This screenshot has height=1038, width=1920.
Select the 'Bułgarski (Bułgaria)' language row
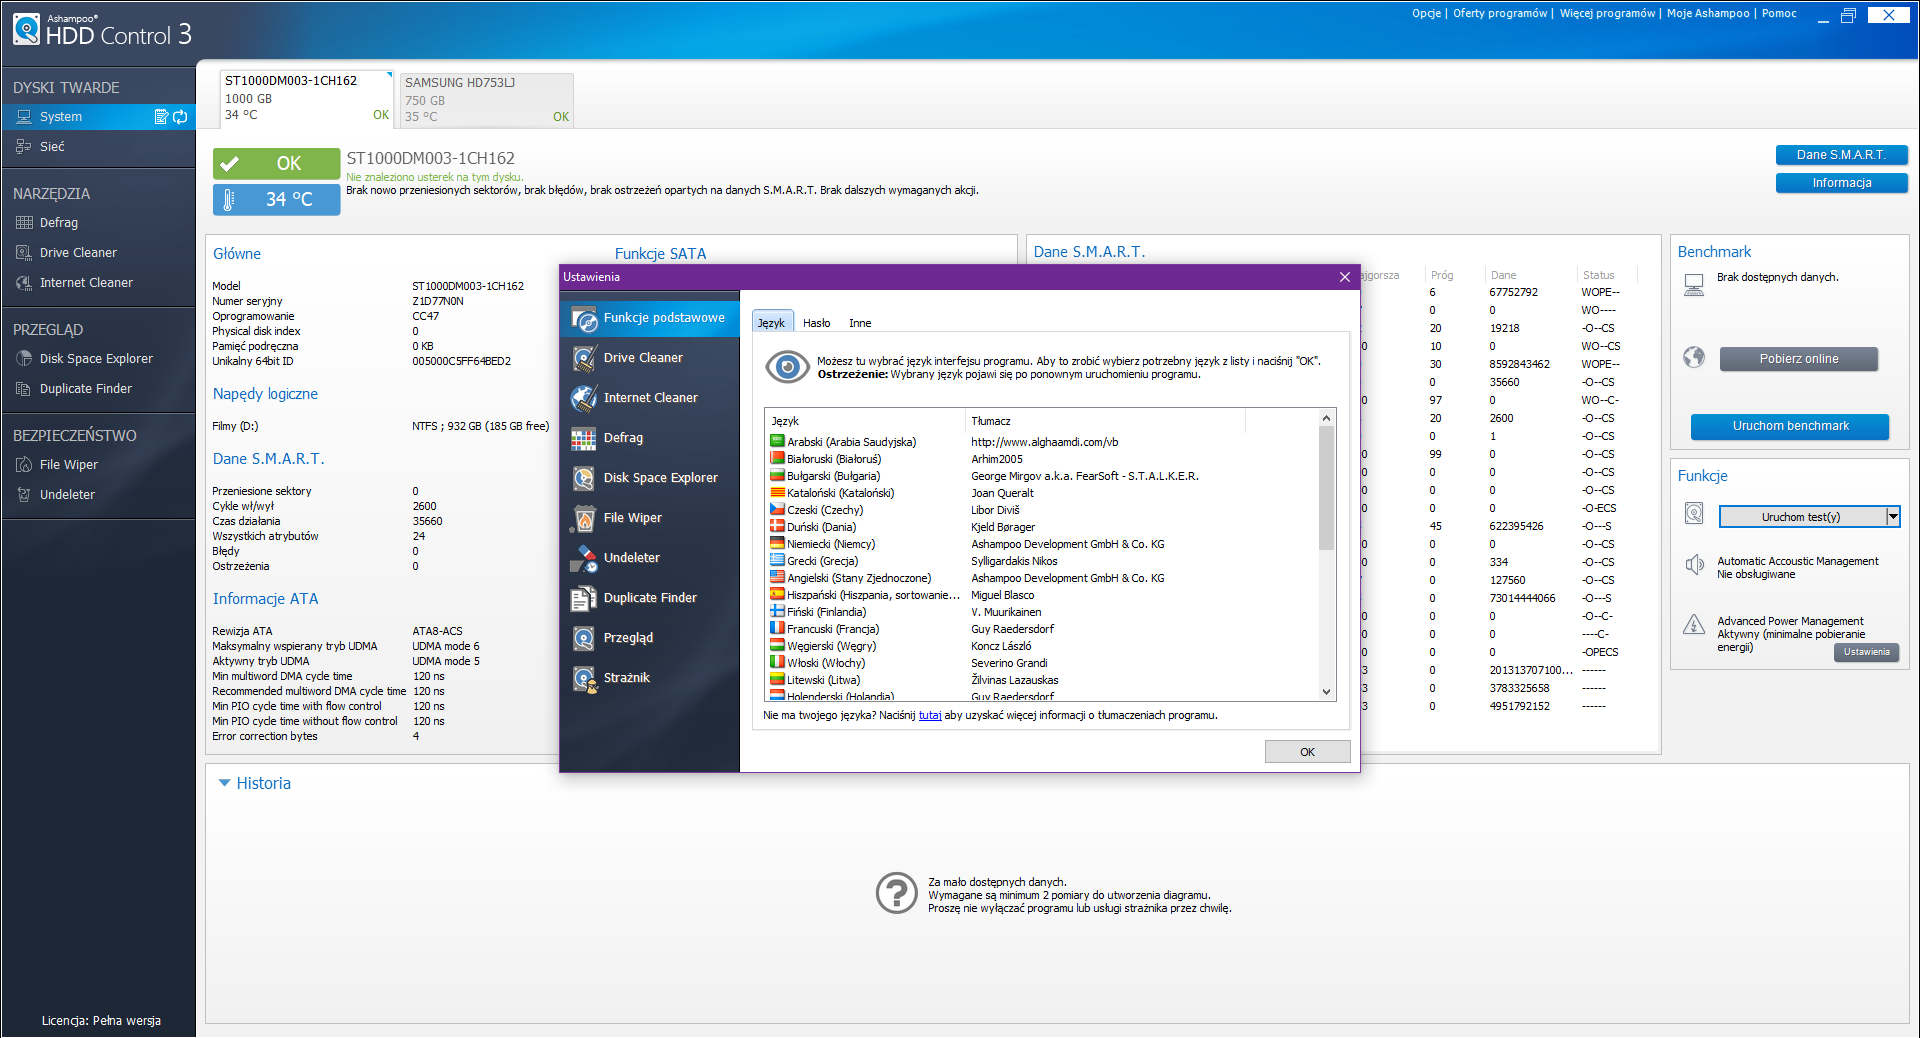pos(1042,476)
